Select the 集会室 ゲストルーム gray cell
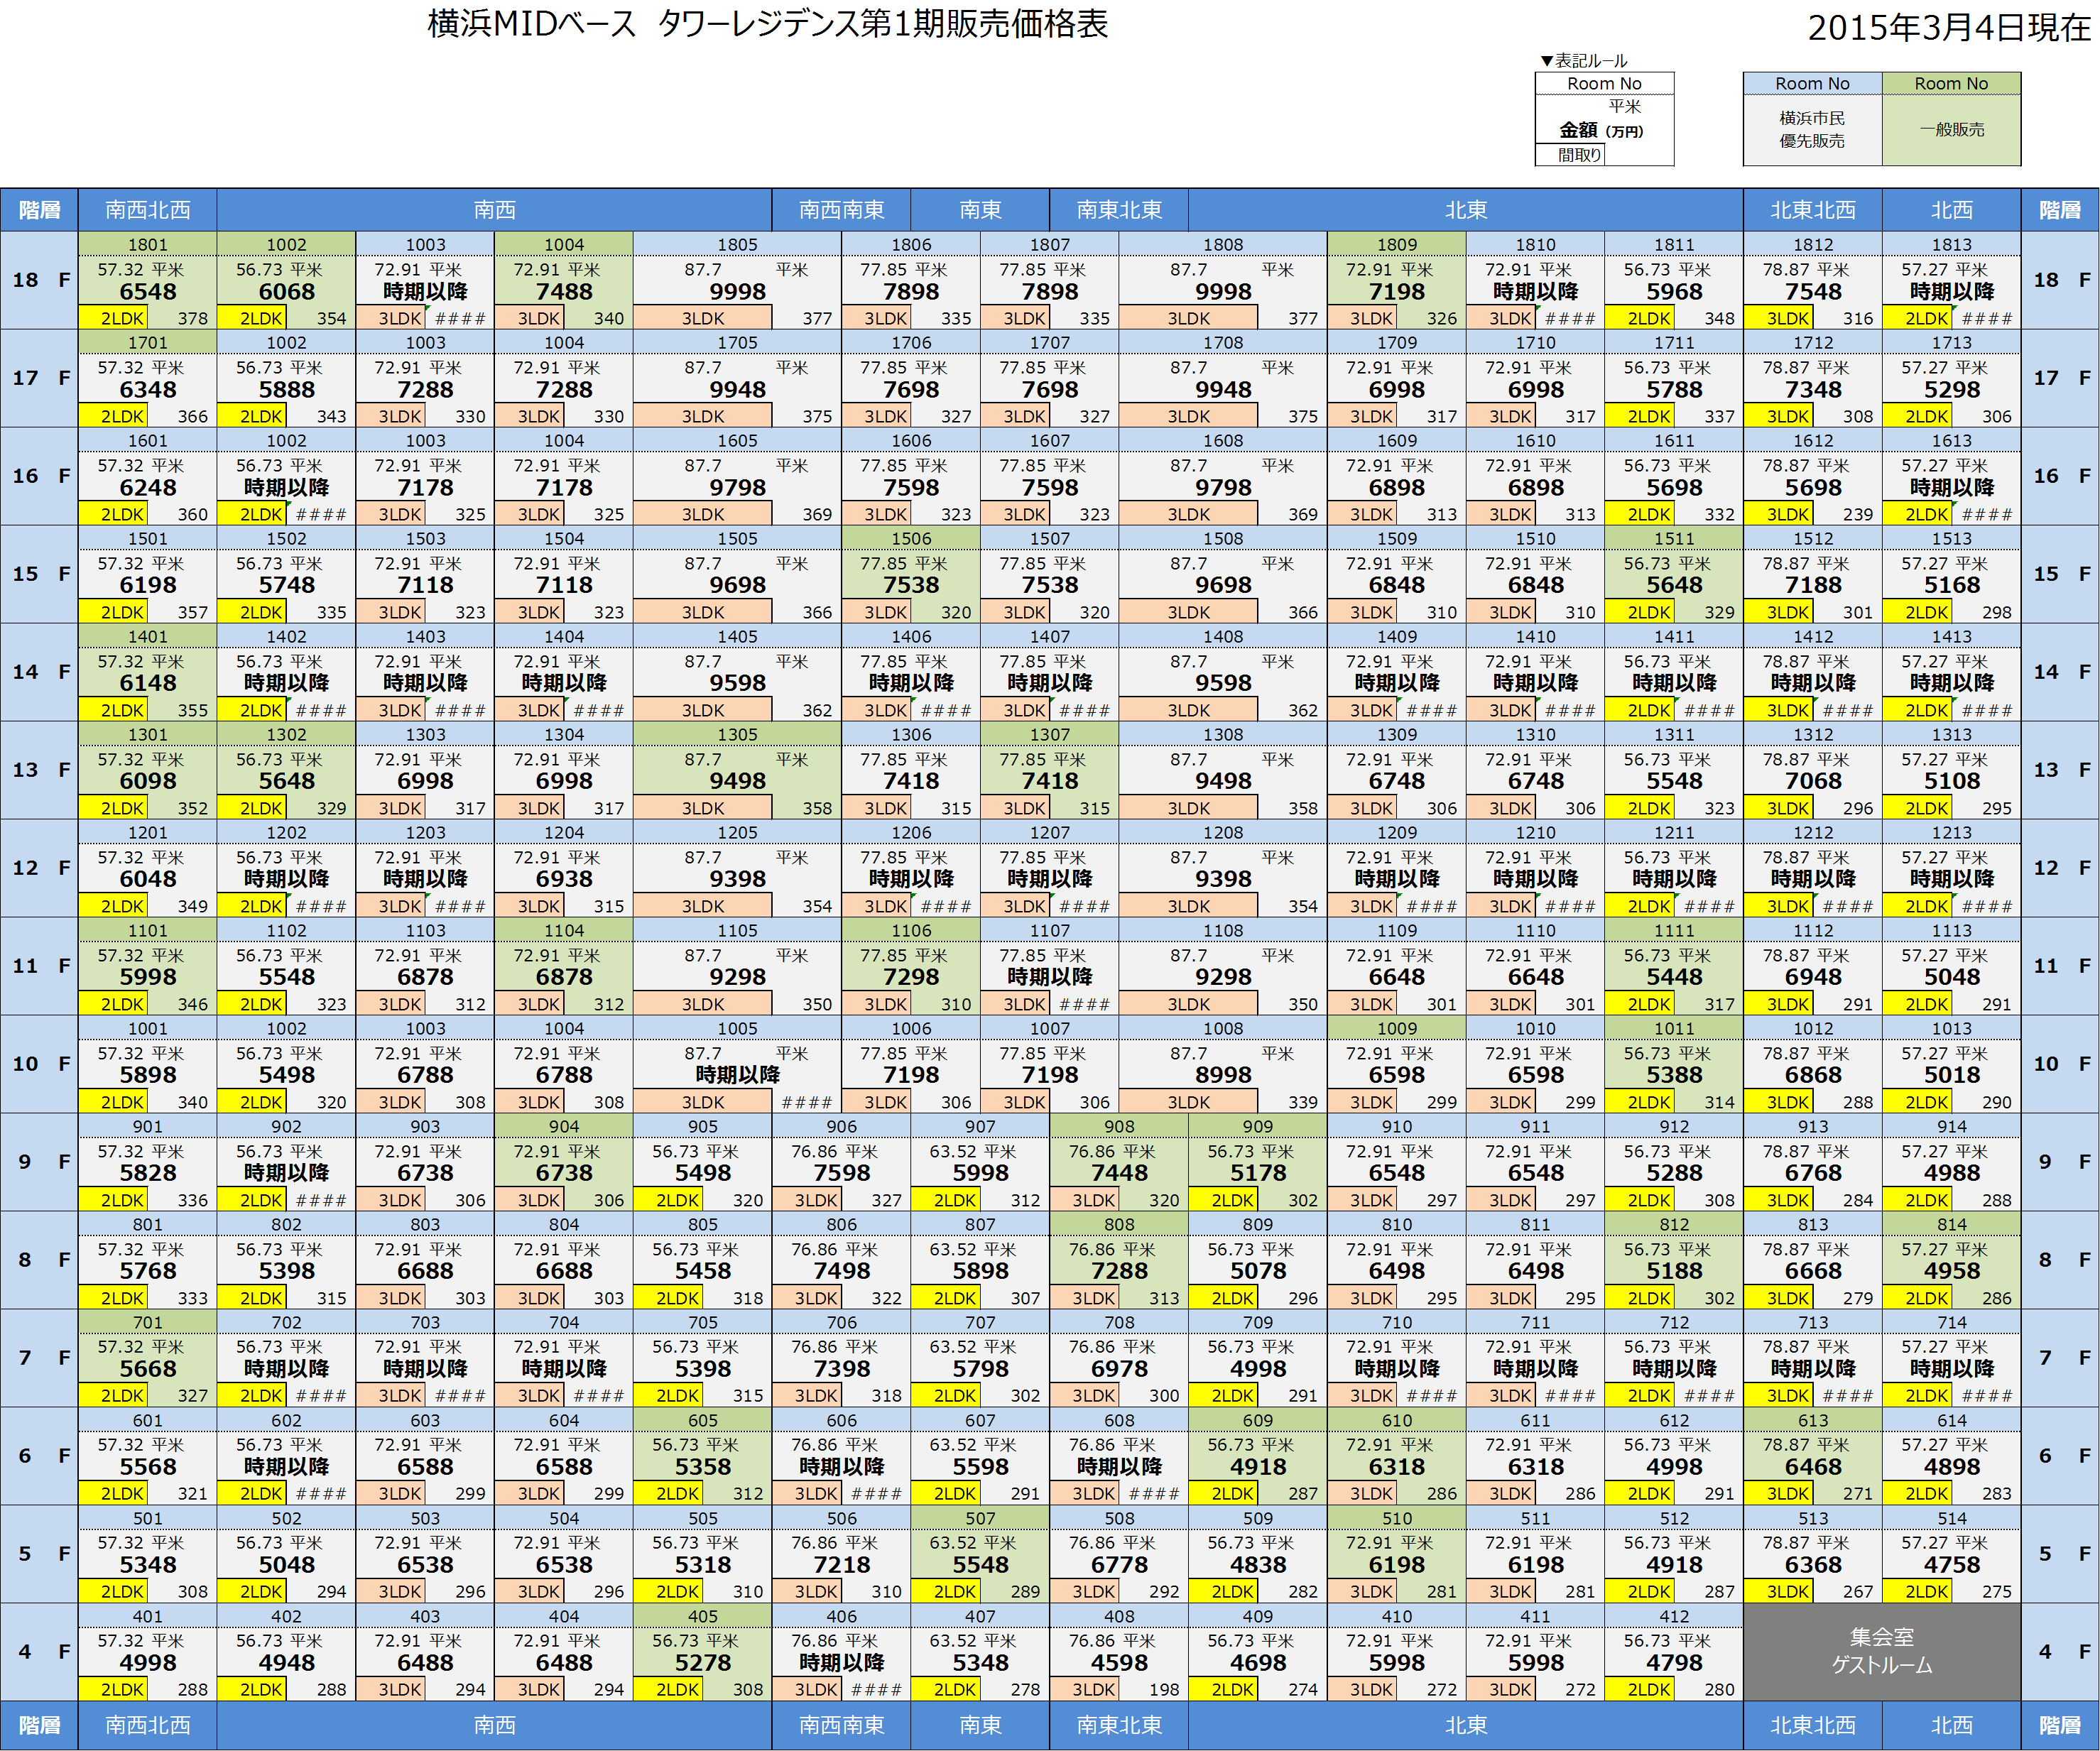Viewport: 2100px width, 1751px height. (x=1881, y=1651)
